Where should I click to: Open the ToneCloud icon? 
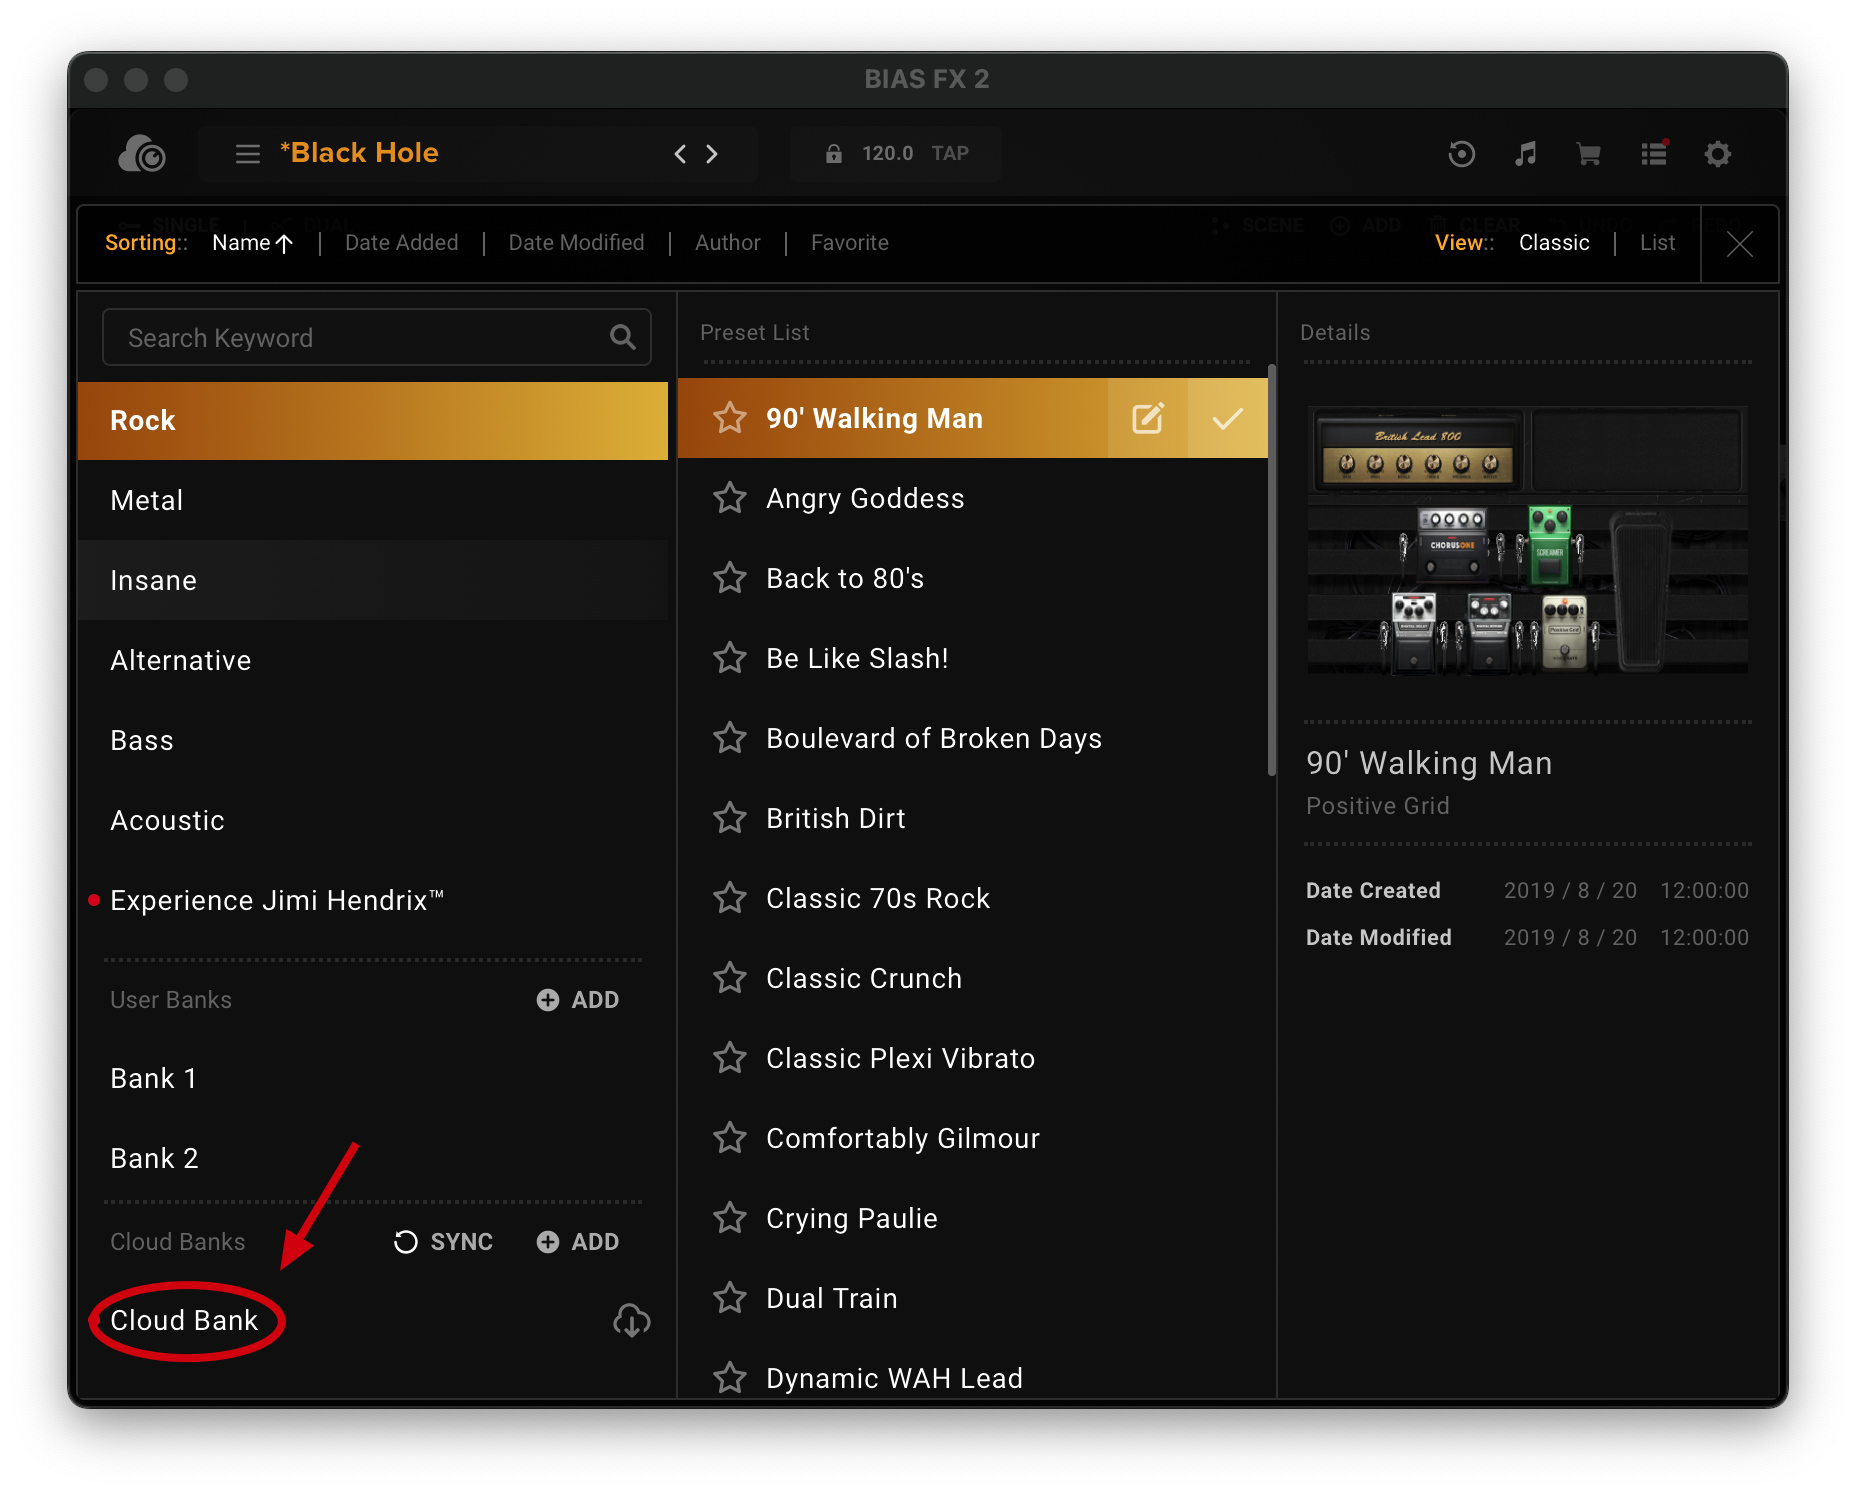point(141,153)
